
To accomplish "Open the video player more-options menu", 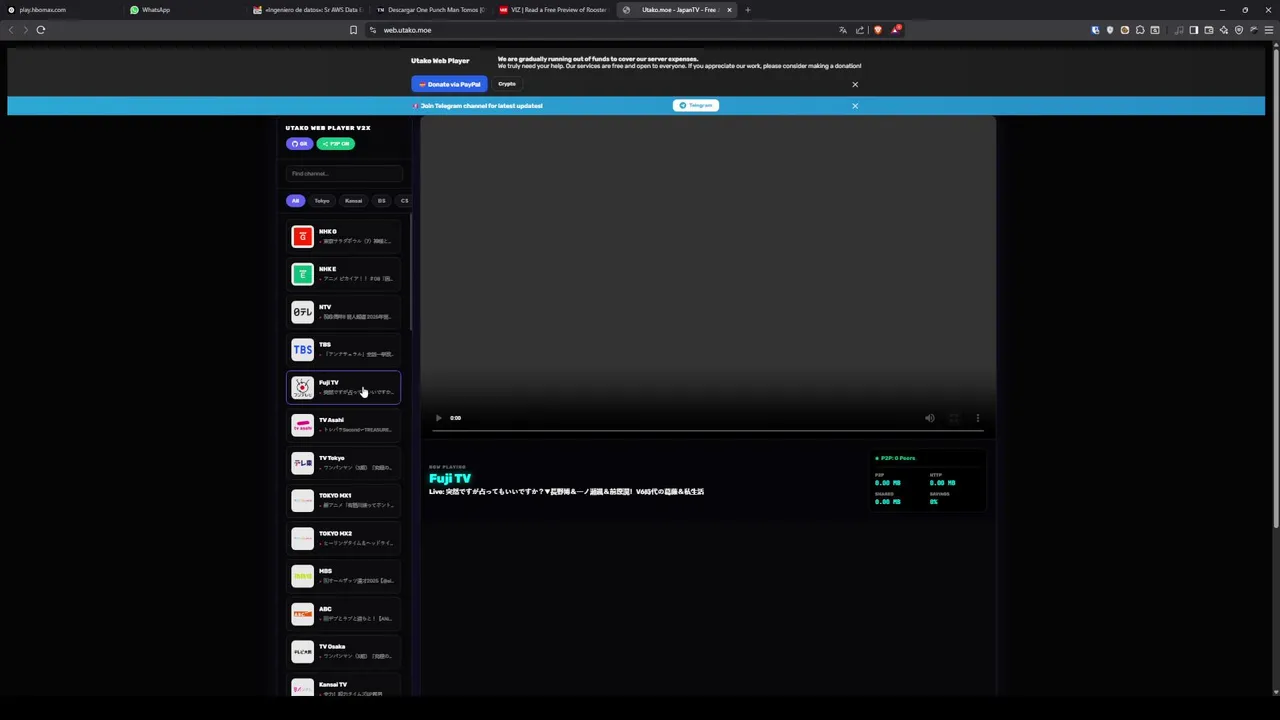I will (977, 418).
